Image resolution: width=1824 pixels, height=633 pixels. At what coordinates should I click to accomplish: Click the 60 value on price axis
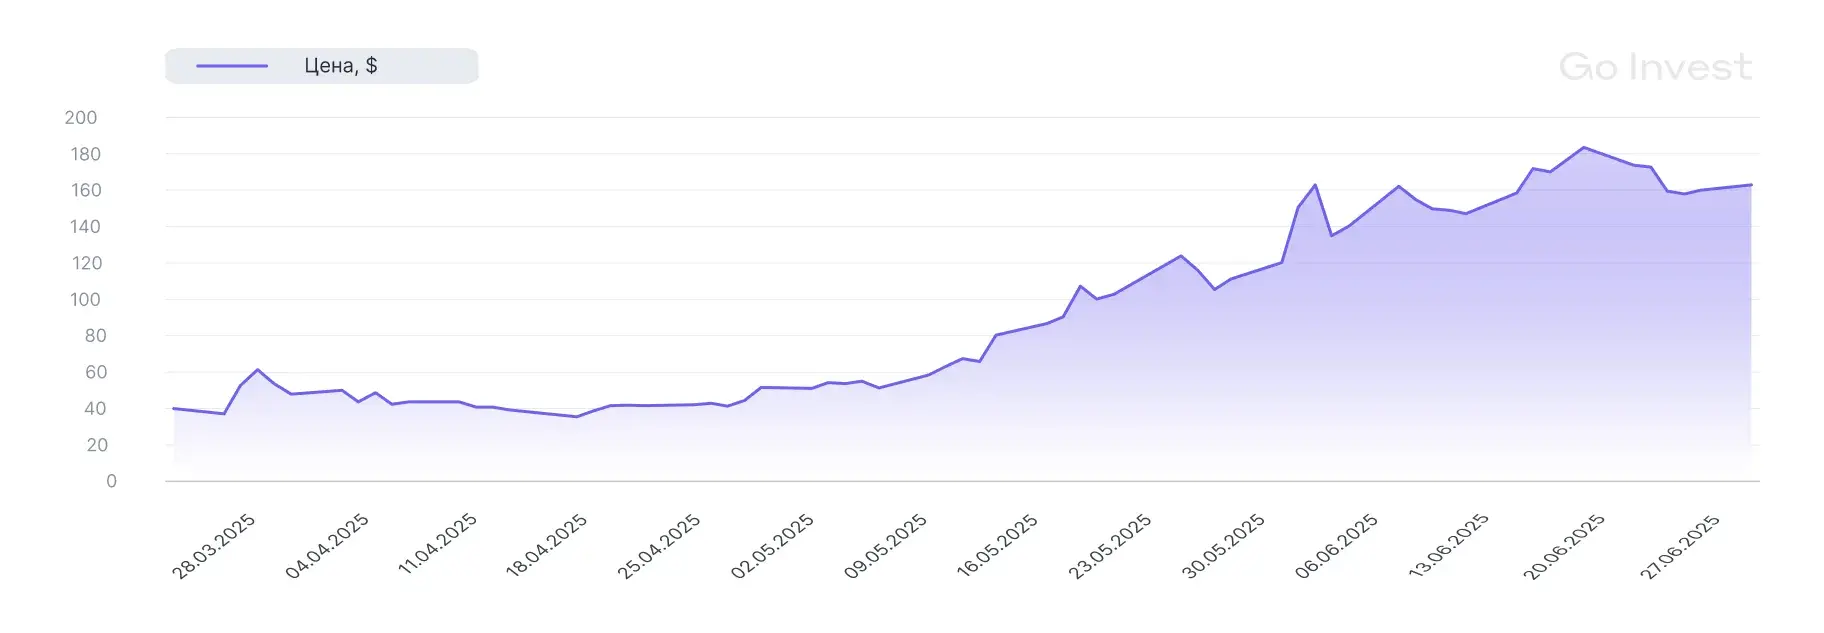(96, 372)
